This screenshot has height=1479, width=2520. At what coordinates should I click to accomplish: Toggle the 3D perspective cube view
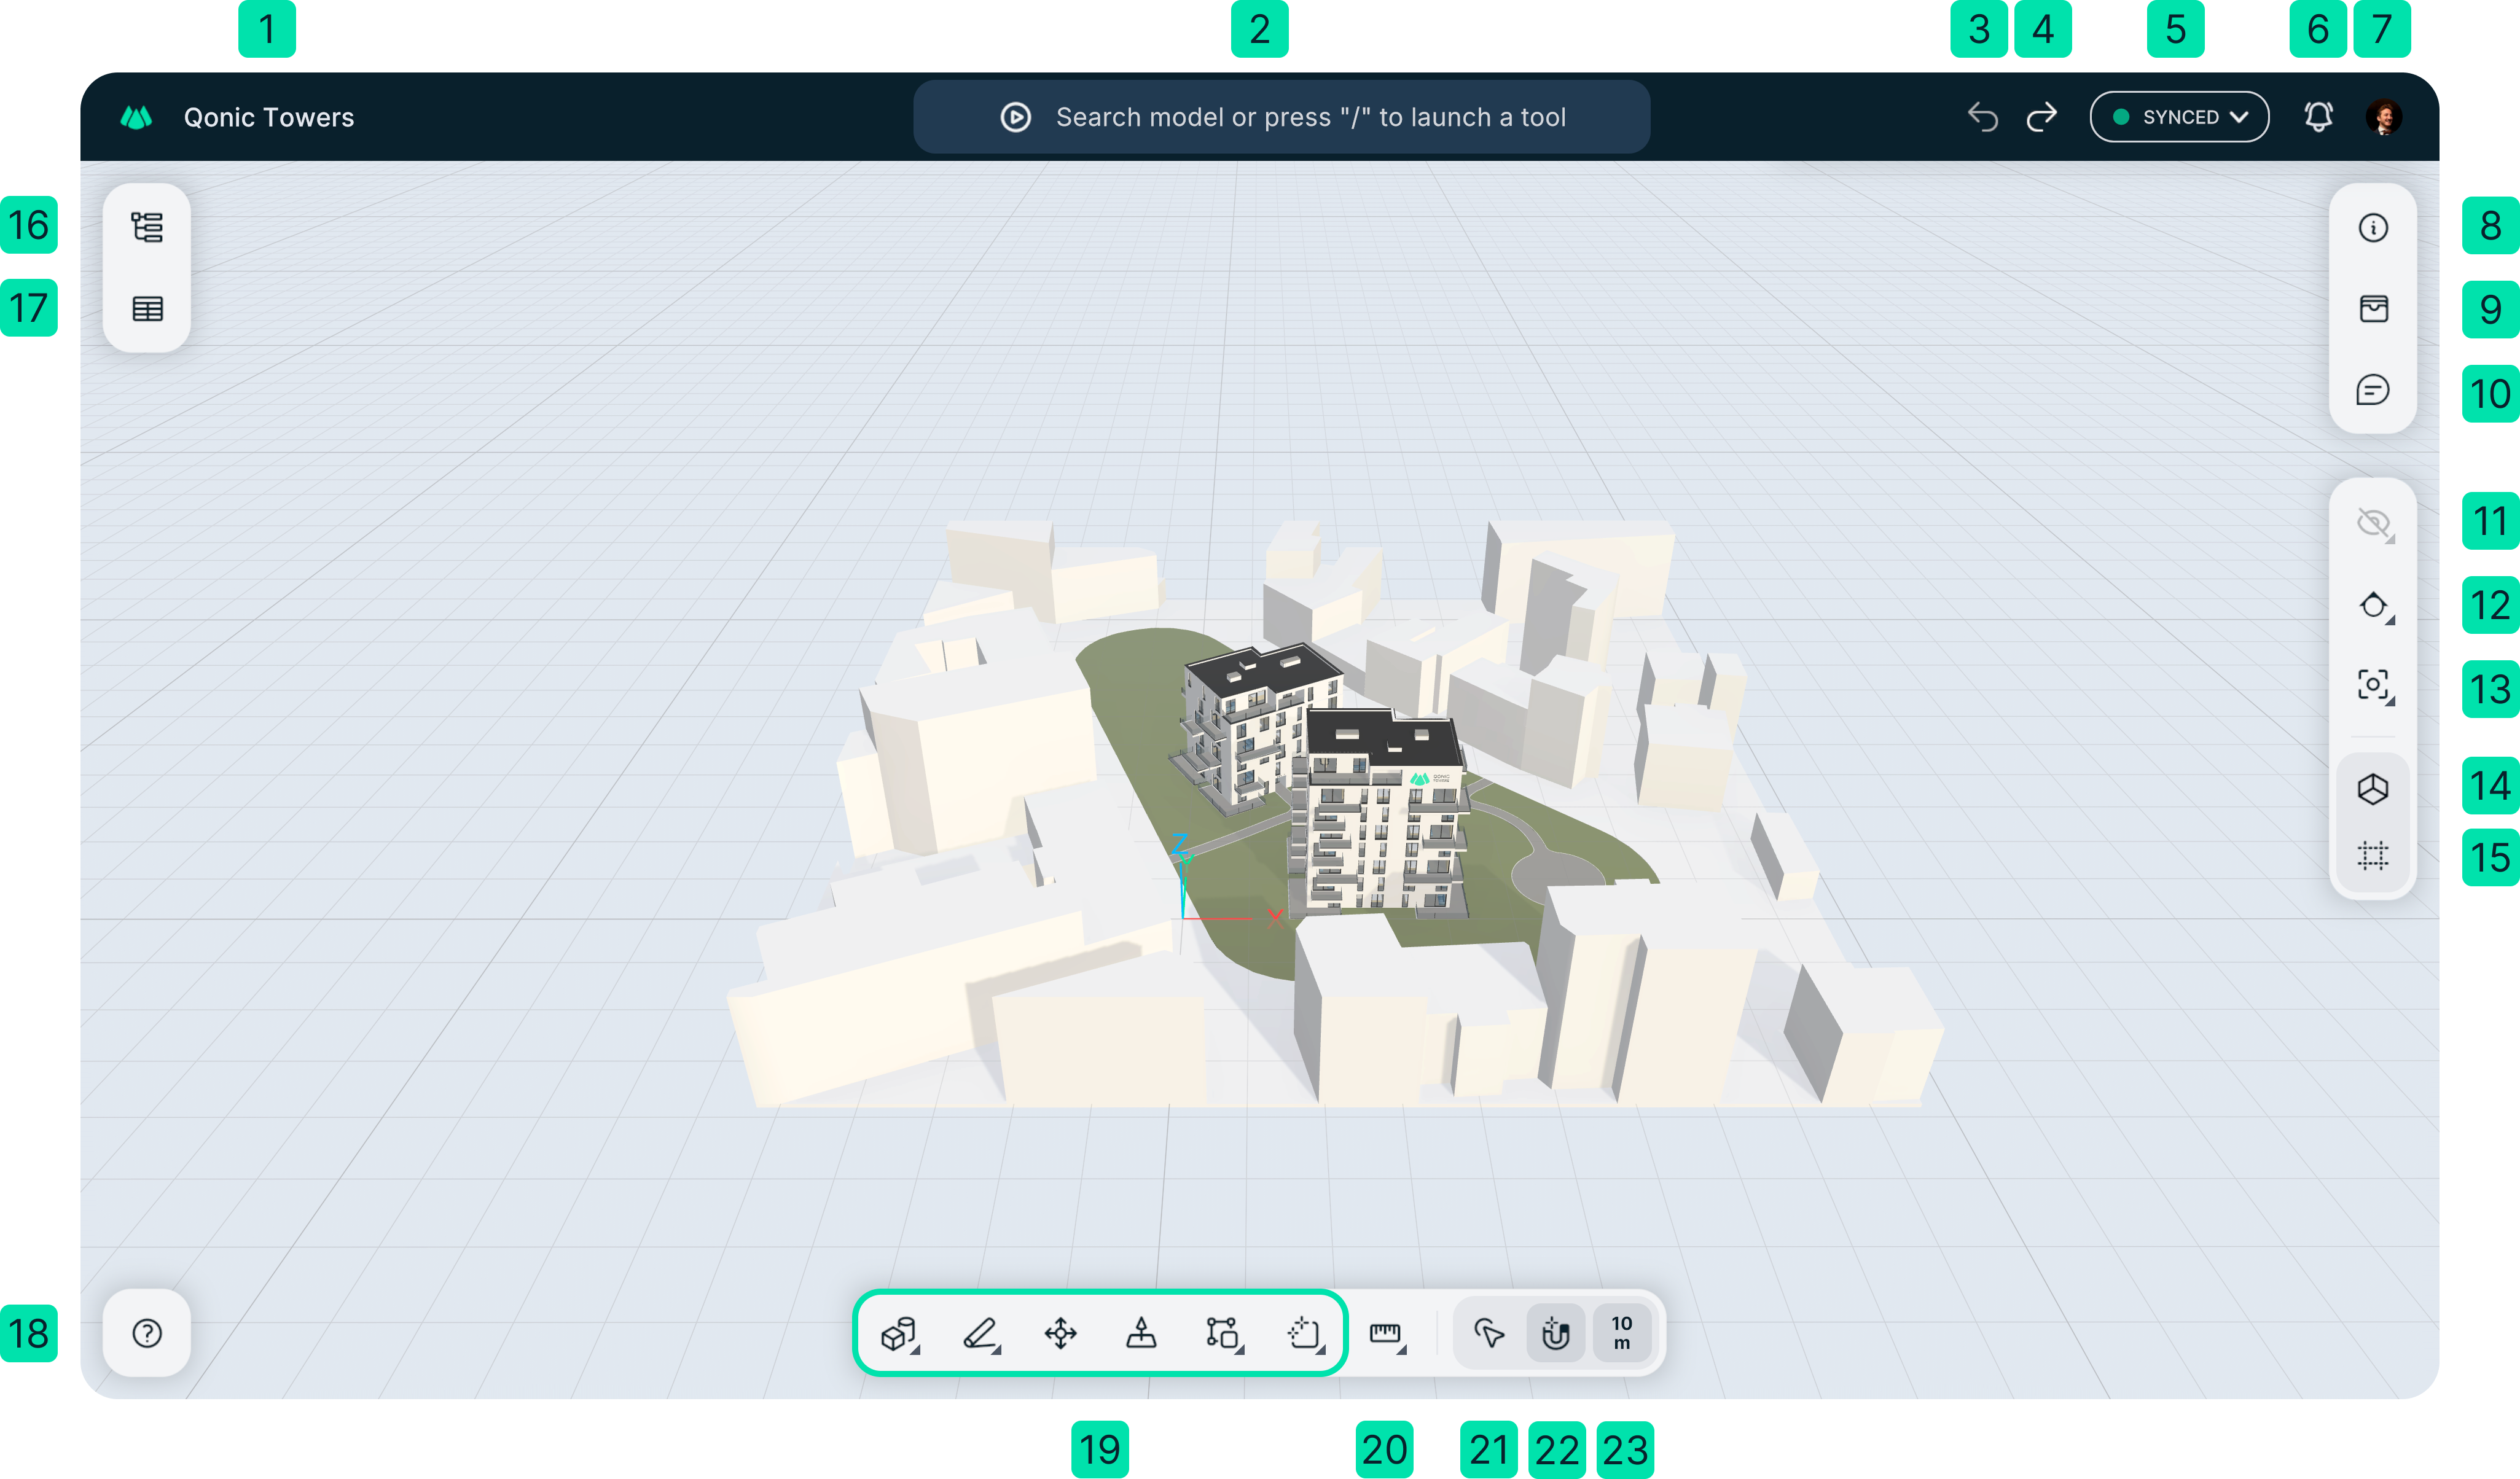2373,789
